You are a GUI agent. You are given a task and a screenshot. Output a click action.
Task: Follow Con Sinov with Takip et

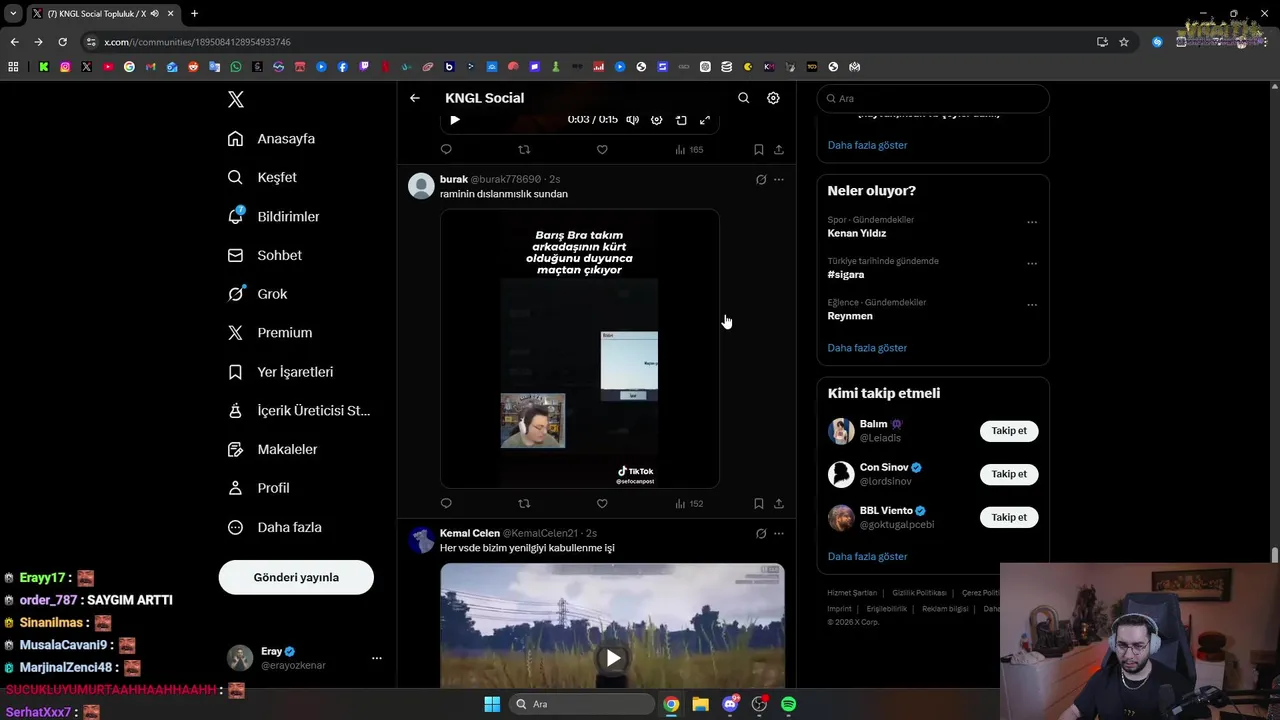click(x=1009, y=474)
